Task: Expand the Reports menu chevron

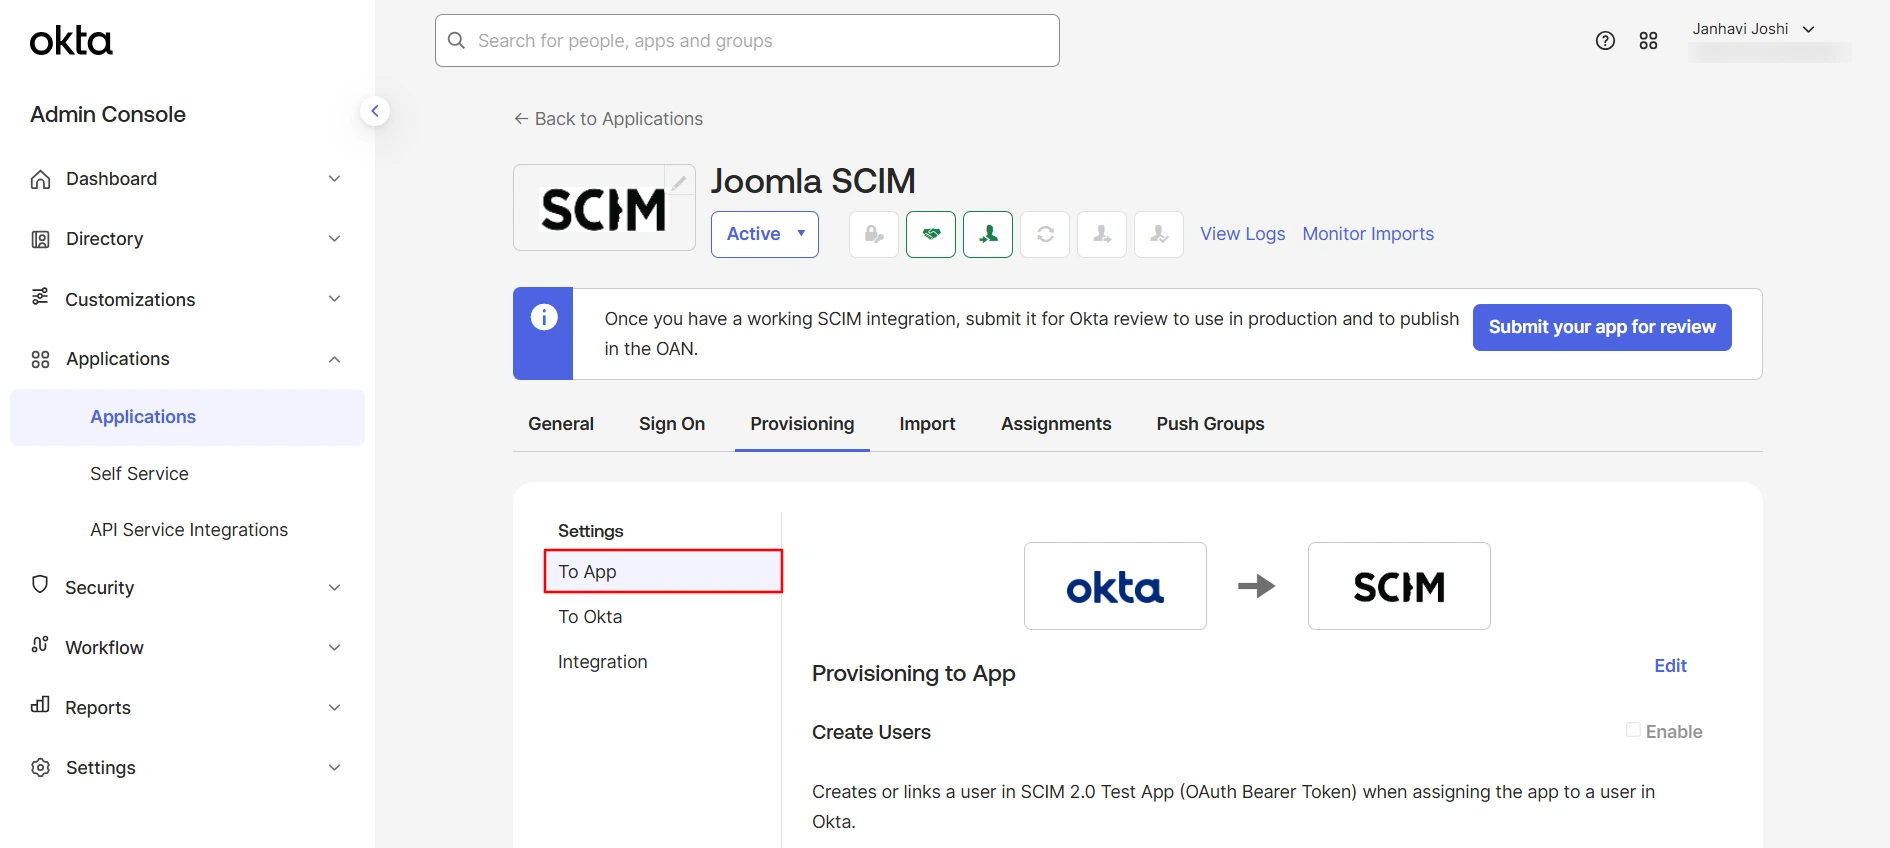Action: 335,707
